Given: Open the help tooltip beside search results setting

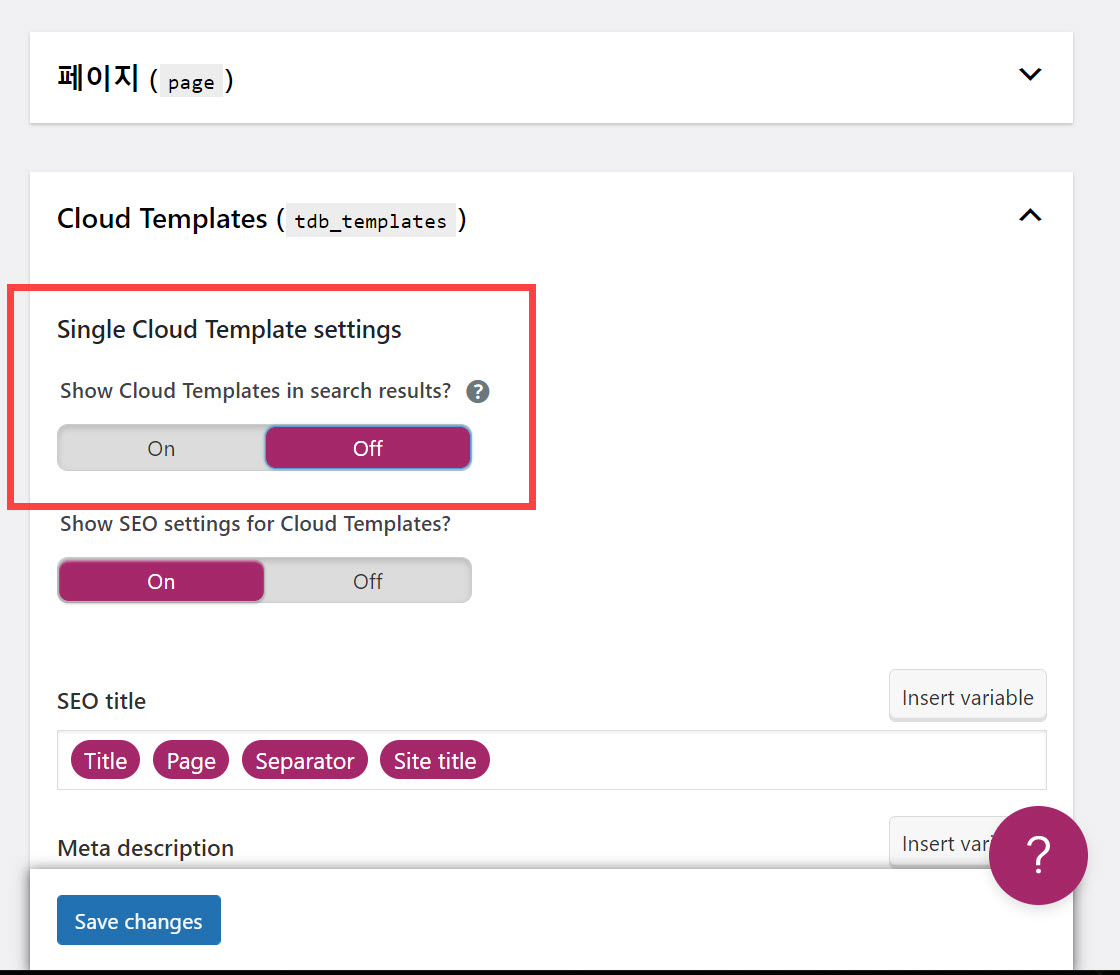Looking at the screenshot, I should click(477, 391).
